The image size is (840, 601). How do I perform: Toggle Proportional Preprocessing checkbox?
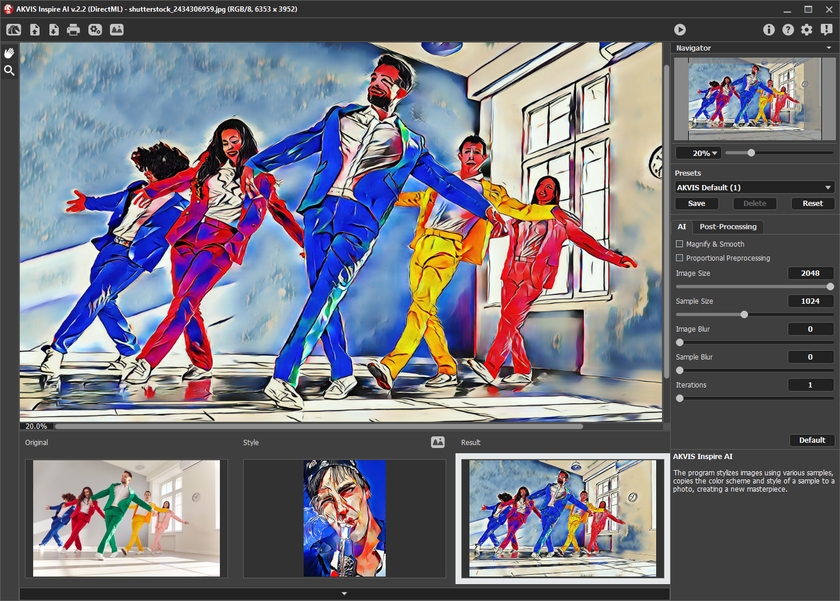(x=680, y=258)
